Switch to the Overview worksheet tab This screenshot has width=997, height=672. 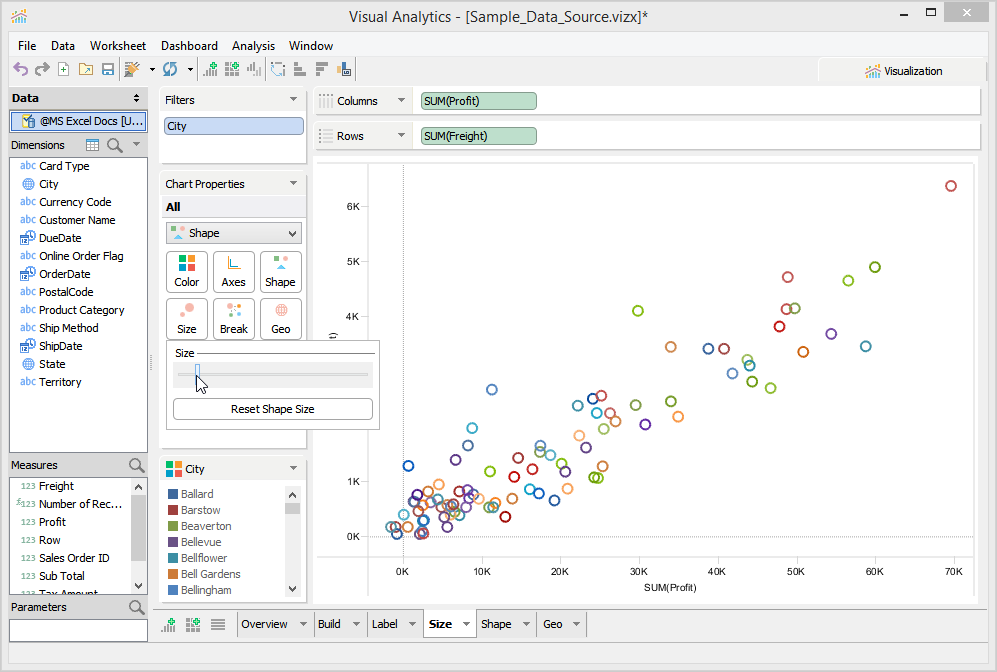265,624
